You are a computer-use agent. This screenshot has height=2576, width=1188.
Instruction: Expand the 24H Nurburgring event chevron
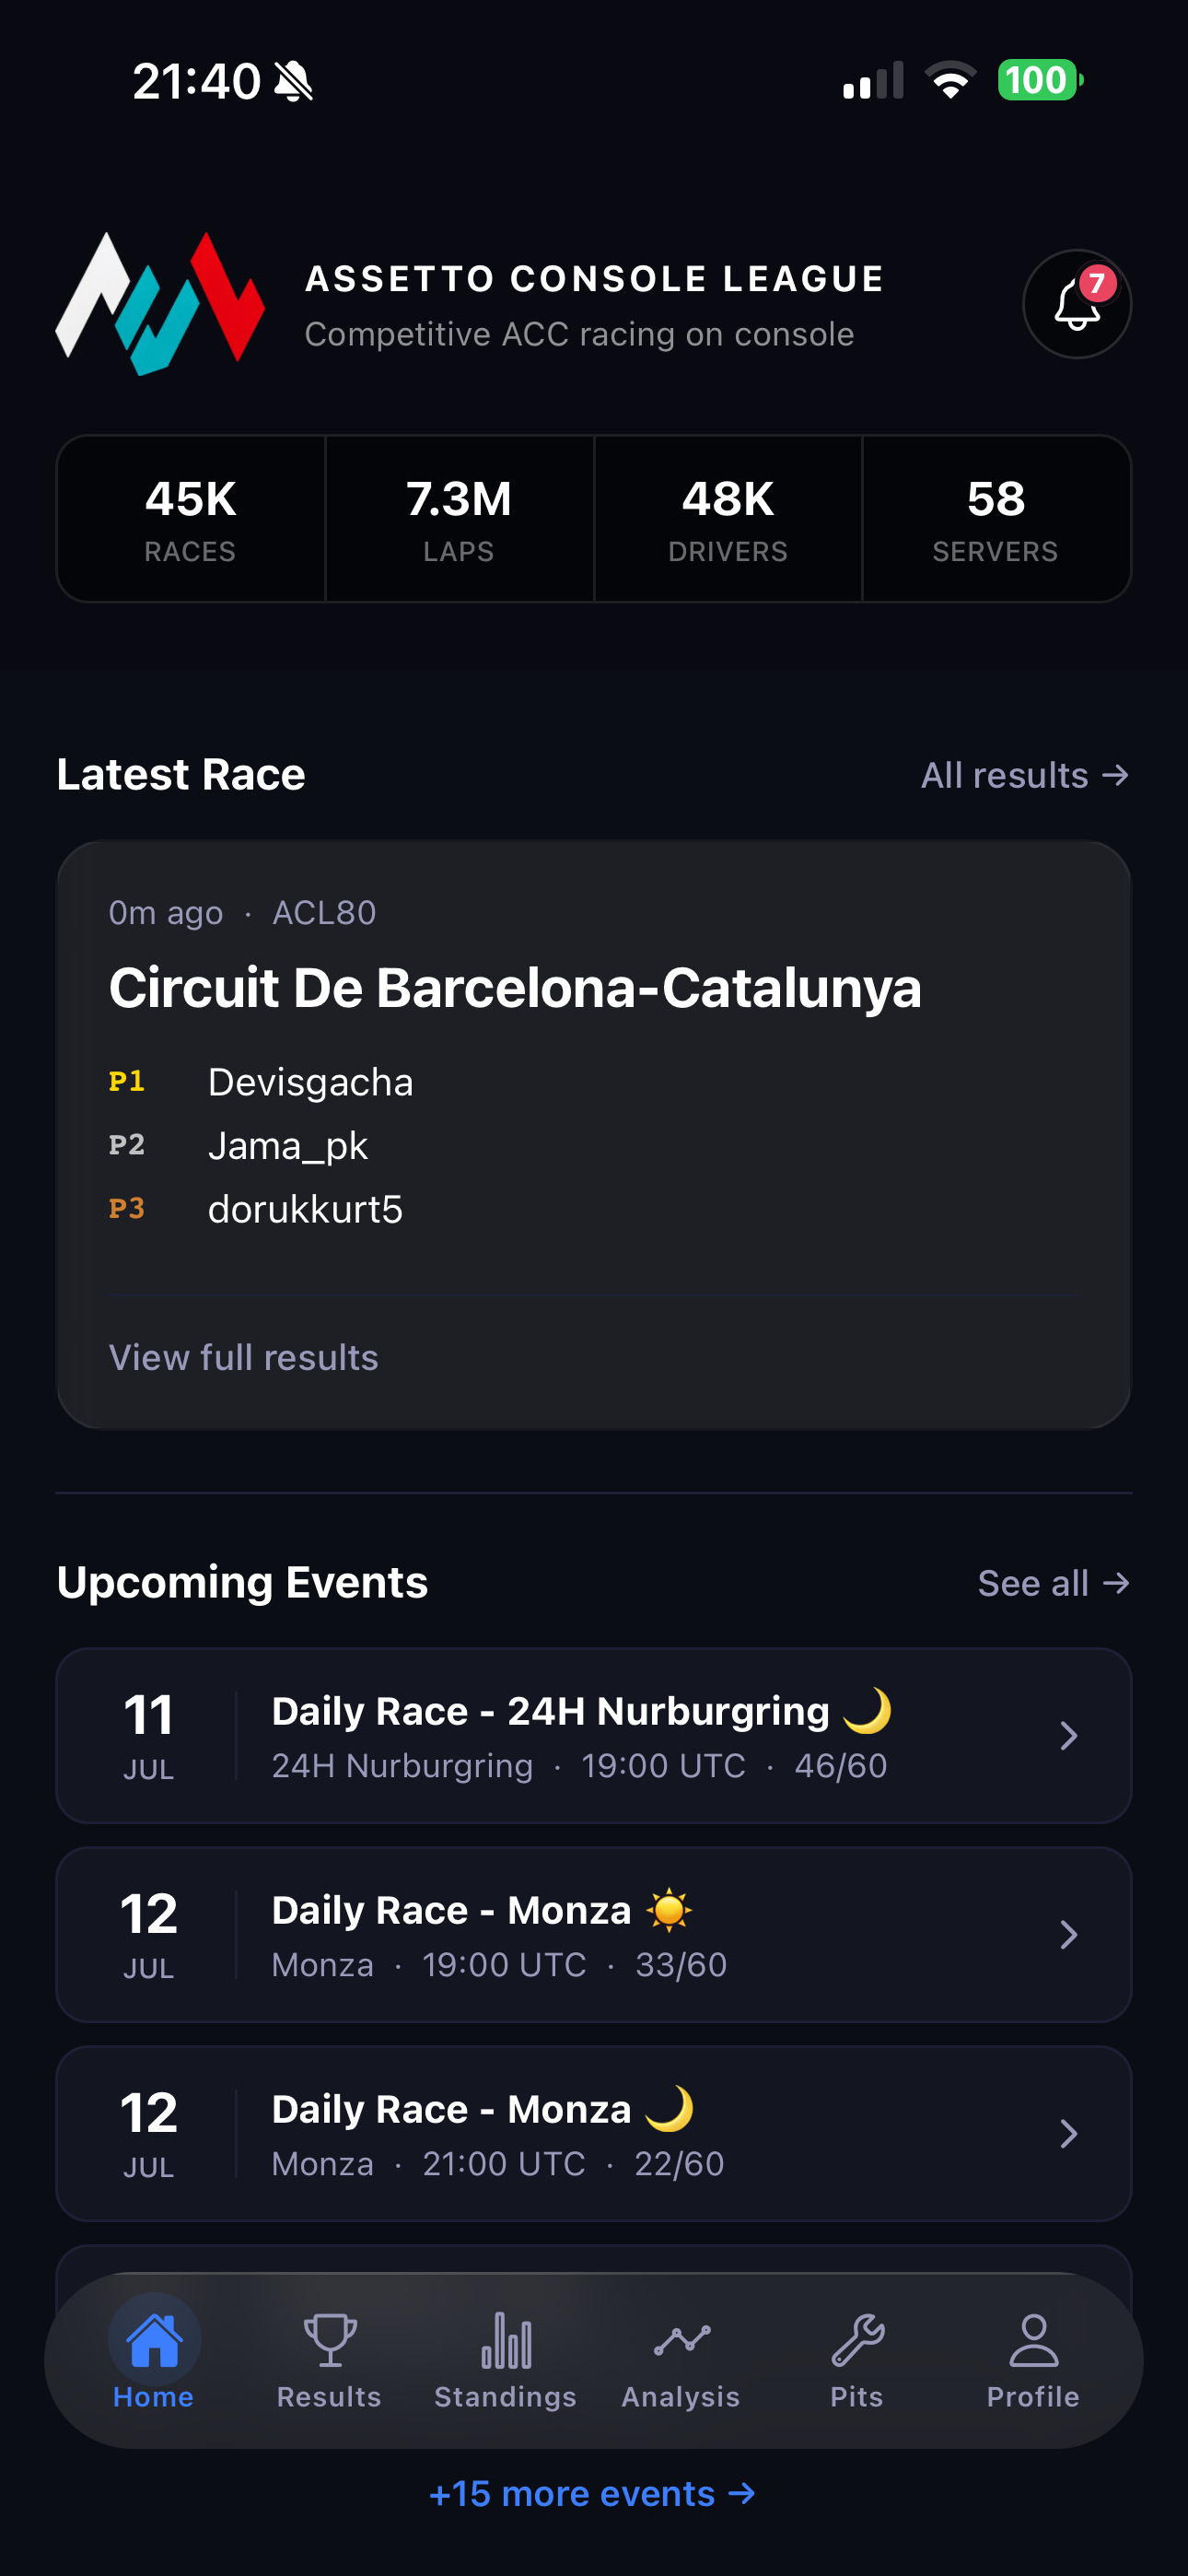click(1068, 1736)
